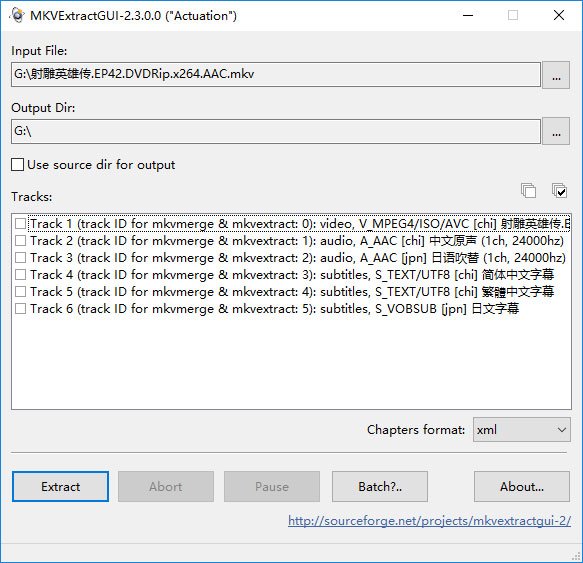Check Track 2 A_AAC chi audio
583x563 pixels.
pos(20,241)
